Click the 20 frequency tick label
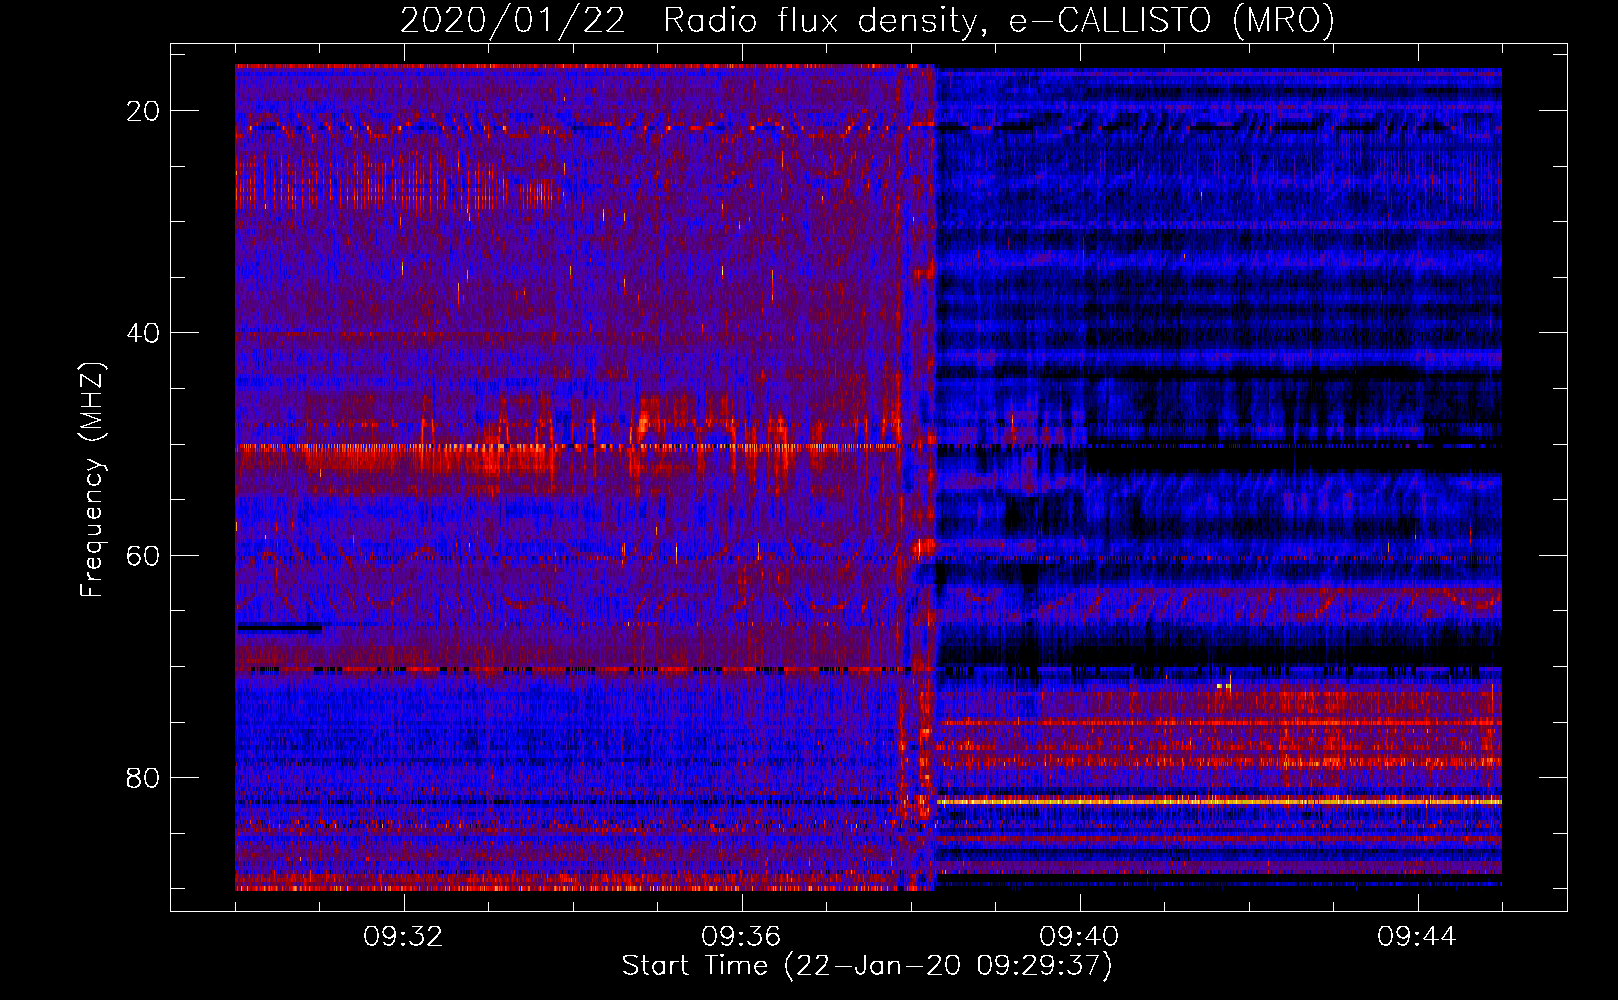Viewport: 1618px width, 1000px height. point(143,111)
